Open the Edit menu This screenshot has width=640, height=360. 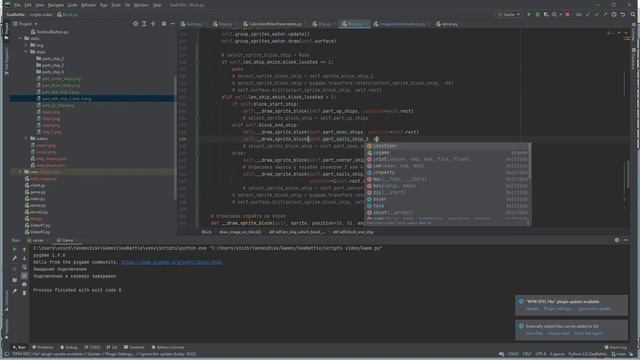(x=28, y=5)
